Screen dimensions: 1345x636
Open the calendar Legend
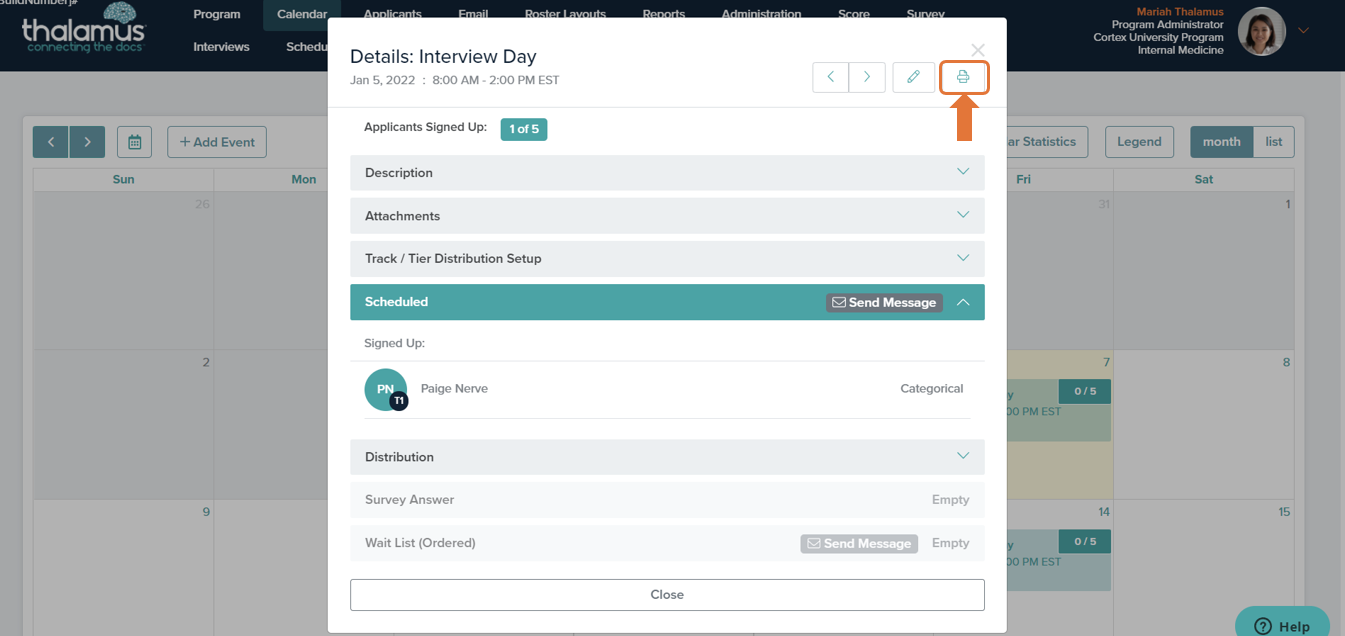click(1139, 142)
